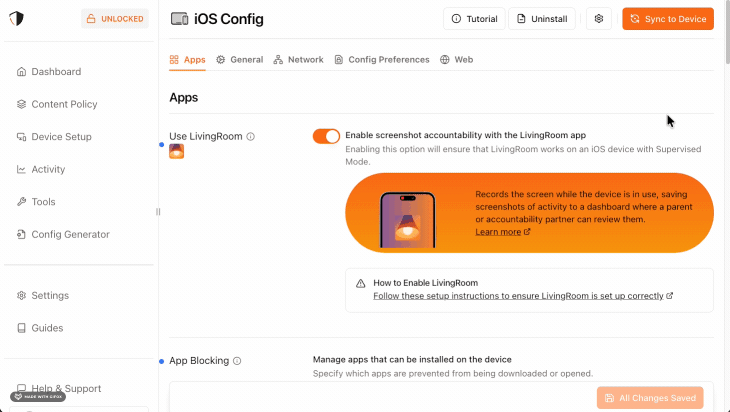Select Tools in the sidebar
730x412 pixels.
point(36,202)
